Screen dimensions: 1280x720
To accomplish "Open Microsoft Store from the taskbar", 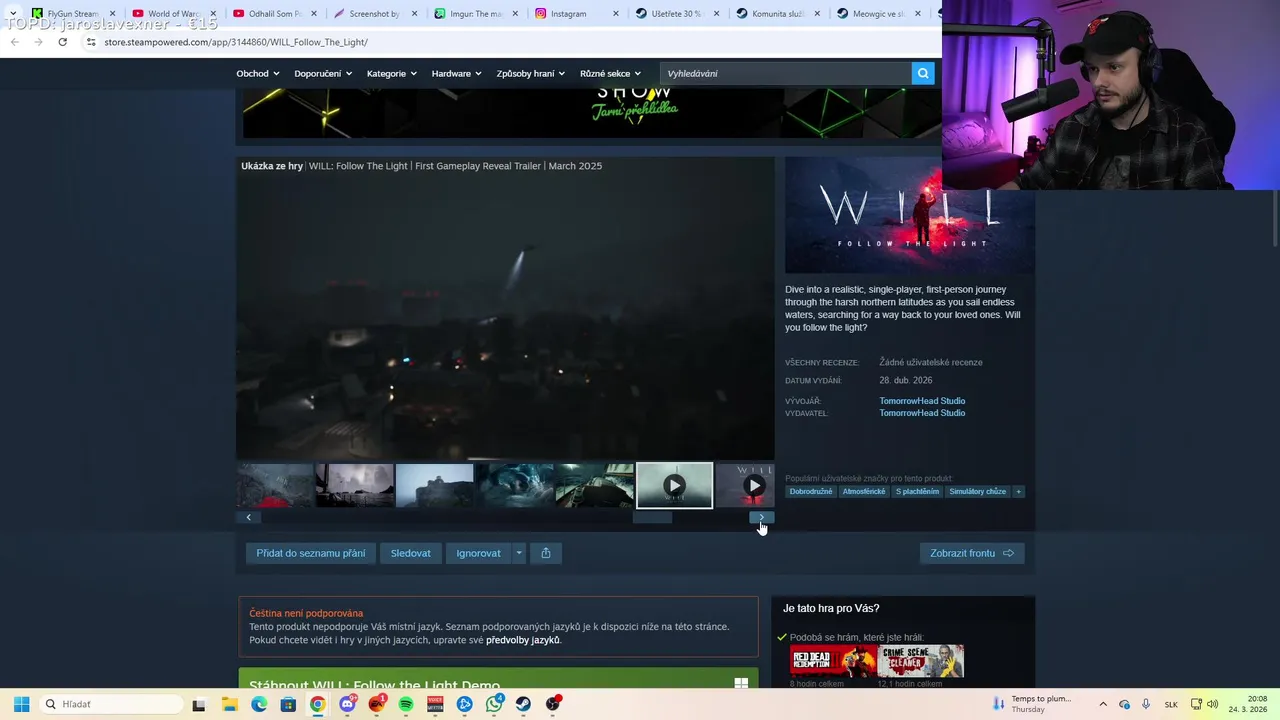I will click(288, 704).
